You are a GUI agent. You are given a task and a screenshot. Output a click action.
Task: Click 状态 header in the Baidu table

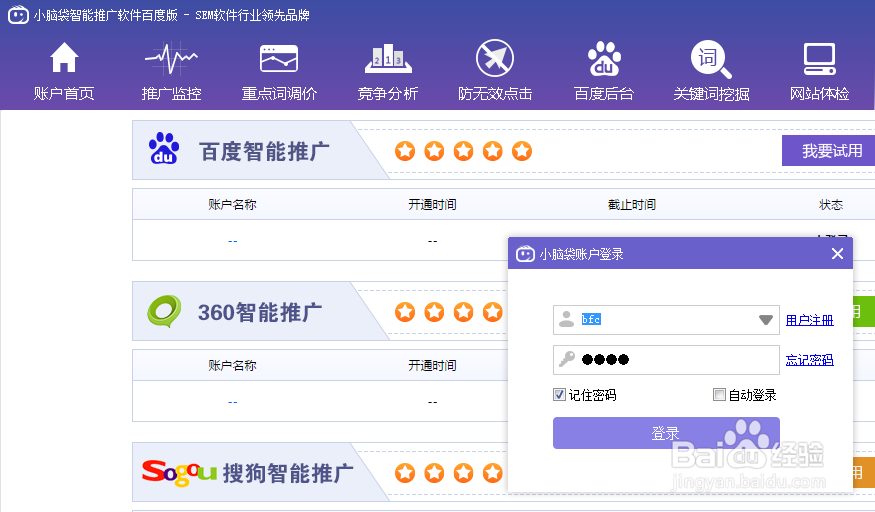[x=831, y=205]
